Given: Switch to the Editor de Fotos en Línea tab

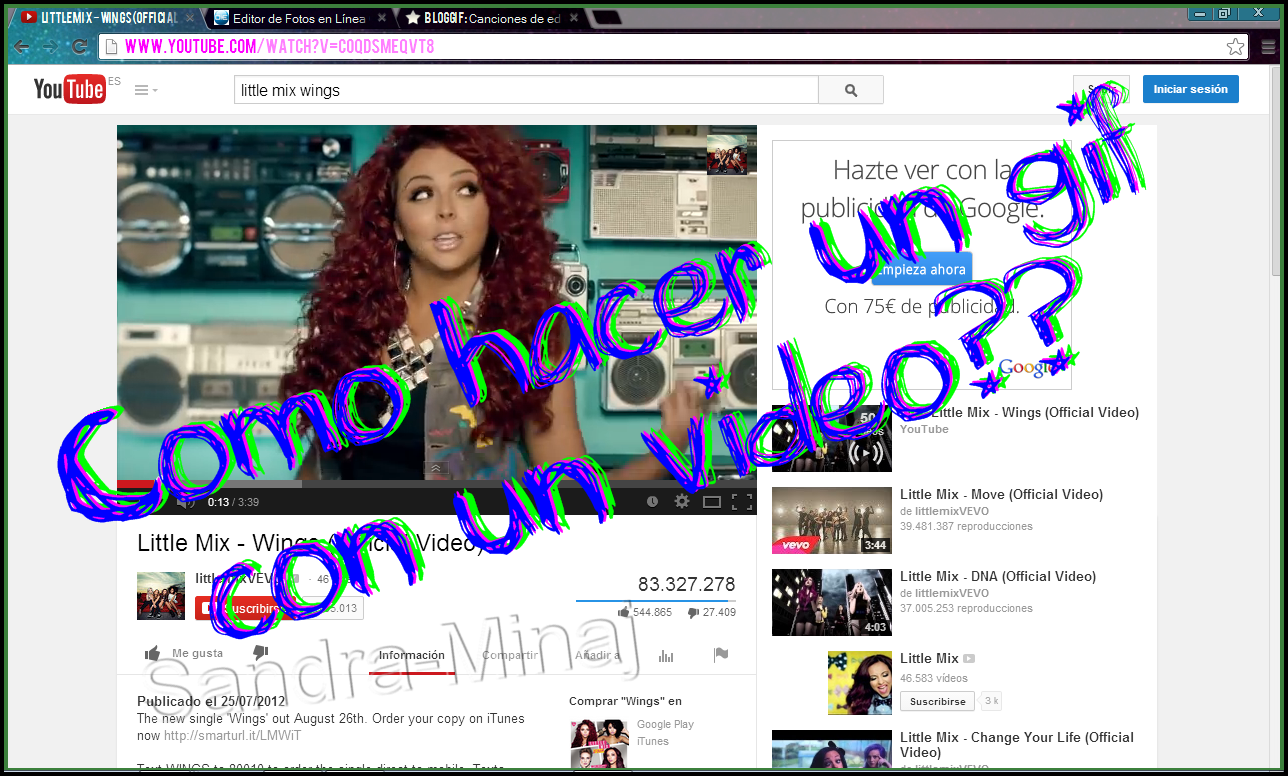Looking at the screenshot, I should point(298,18).
